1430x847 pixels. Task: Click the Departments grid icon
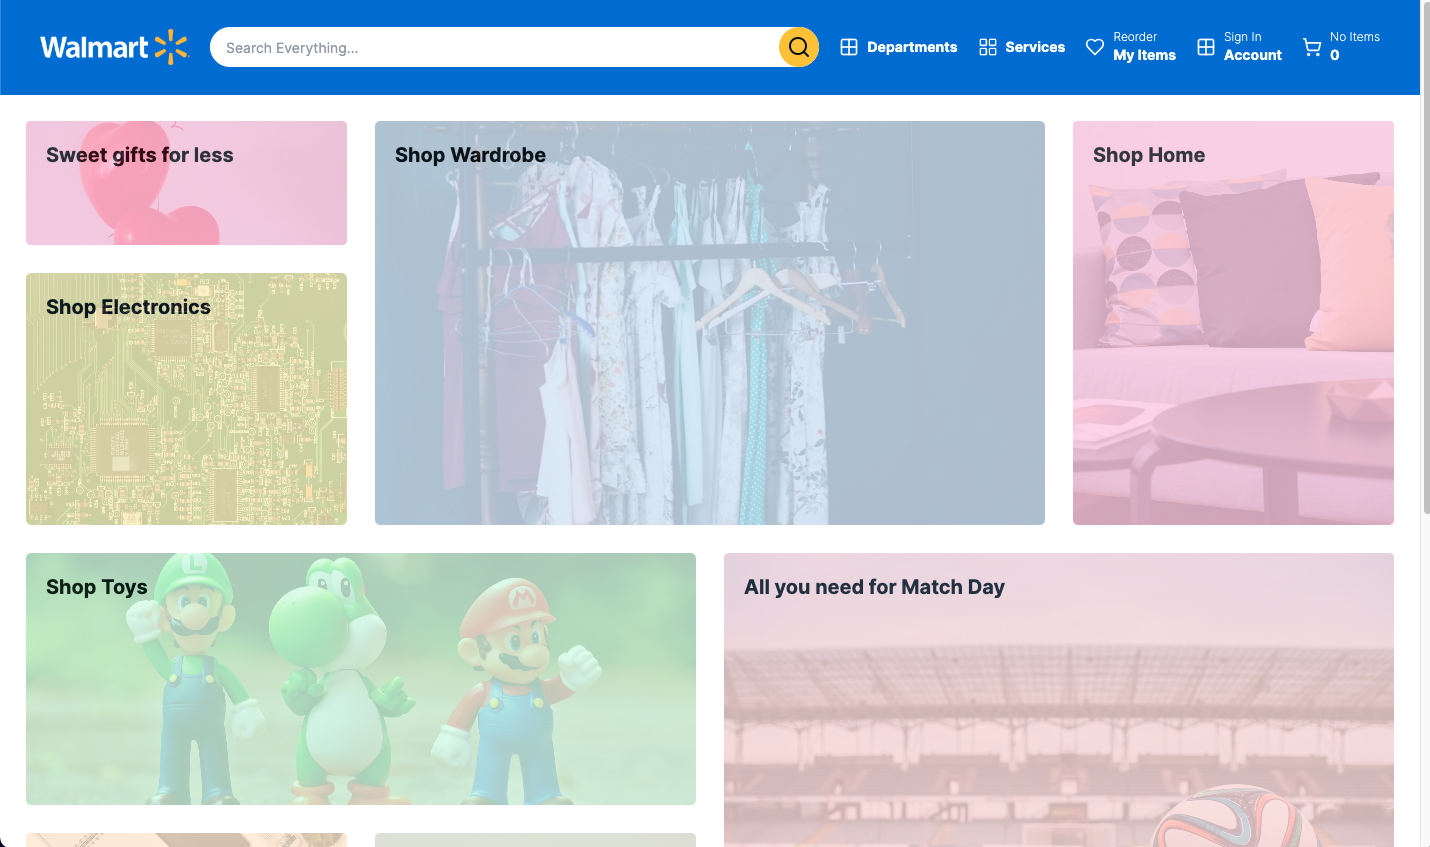click(849, 47)
